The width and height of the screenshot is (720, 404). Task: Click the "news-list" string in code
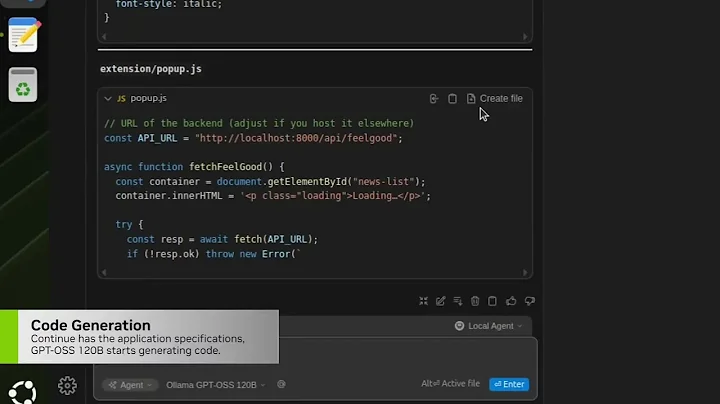pos(383,181)
